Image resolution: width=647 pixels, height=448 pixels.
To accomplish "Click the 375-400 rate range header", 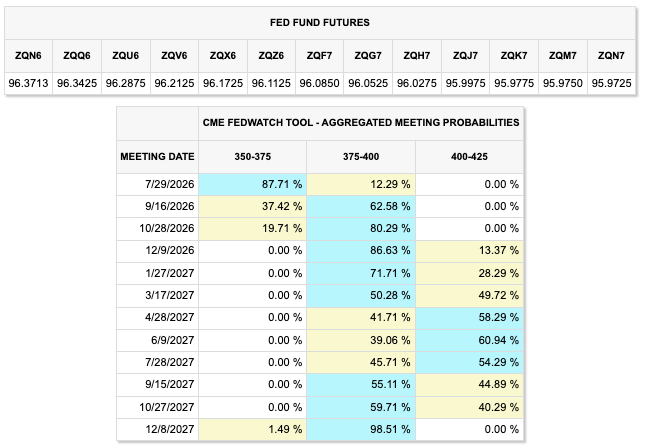I will (361, 157).
